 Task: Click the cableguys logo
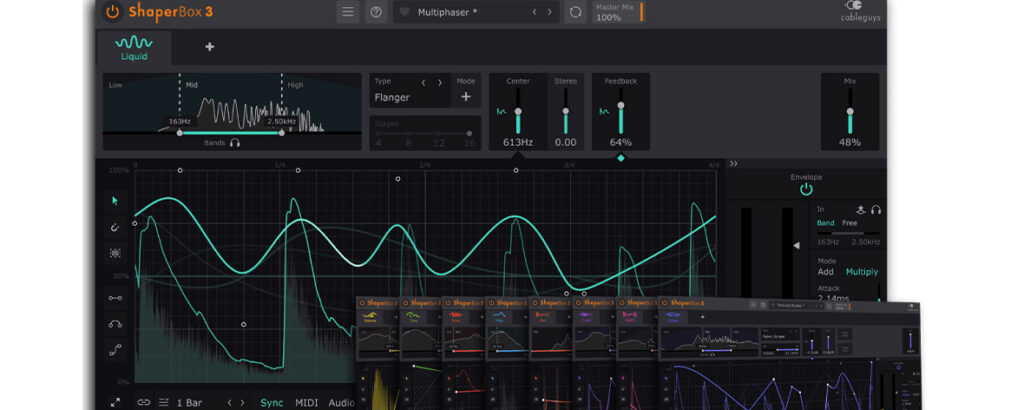pos(860,12)
